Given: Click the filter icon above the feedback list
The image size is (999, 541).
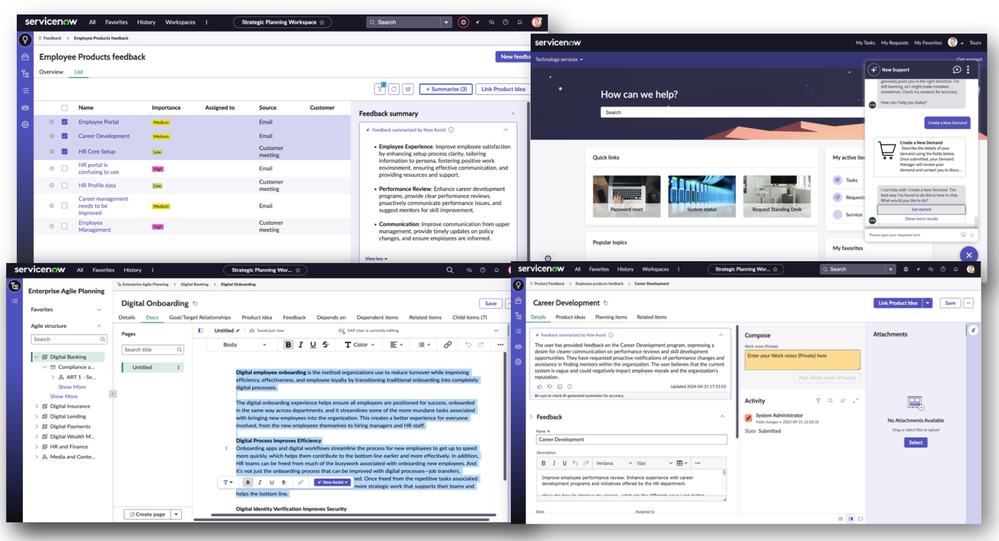Looking at the screenshot, I should click(380, 90).
